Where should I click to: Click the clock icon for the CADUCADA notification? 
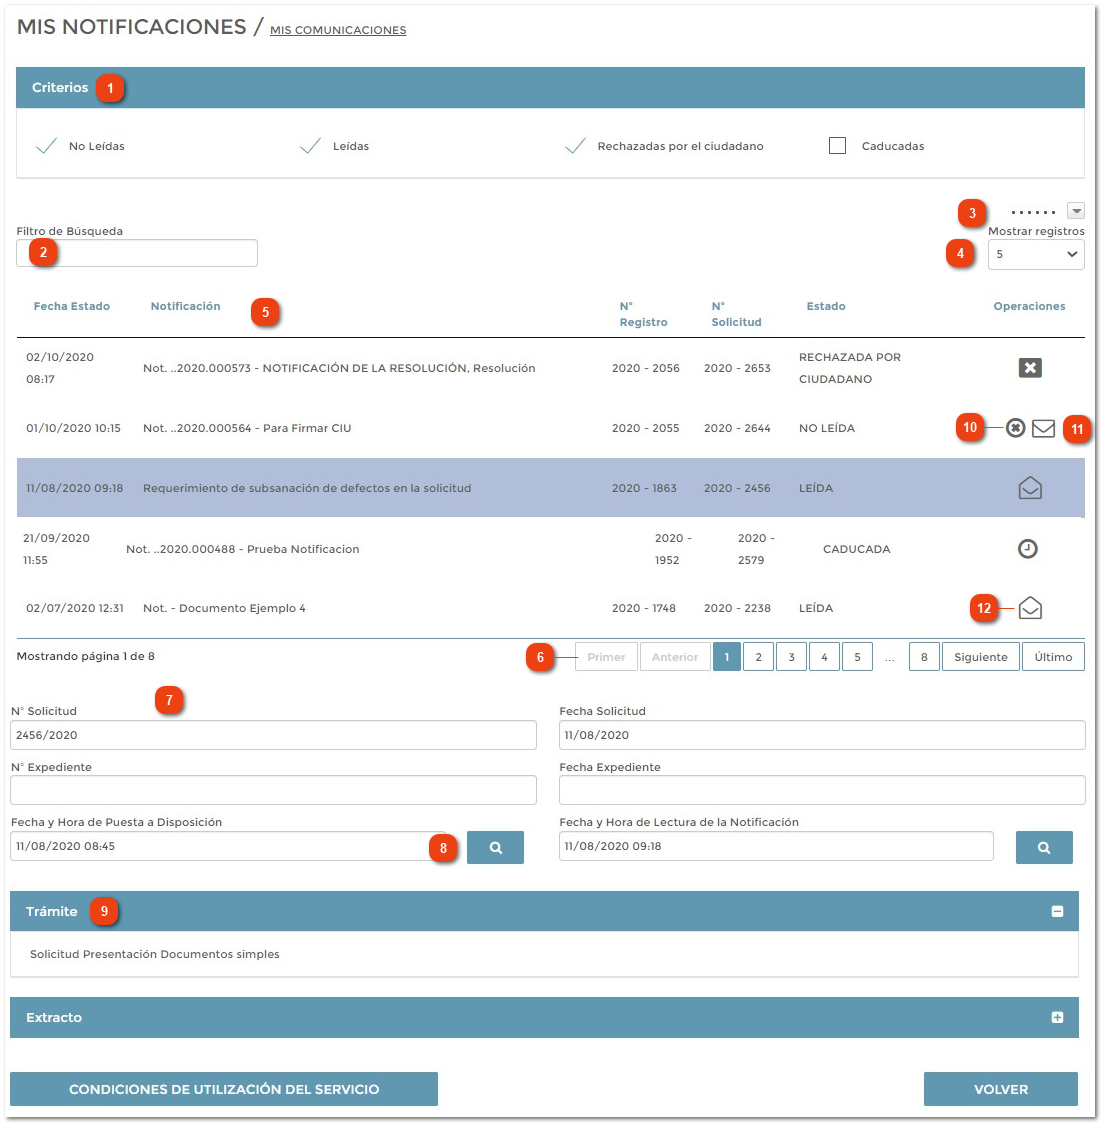[1027, 548]
